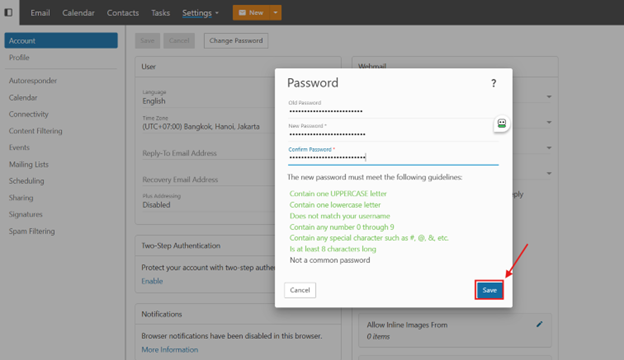Click the orange New button
Screen dimensions: 624x360
pyautogui.click(x=251, y=13)
